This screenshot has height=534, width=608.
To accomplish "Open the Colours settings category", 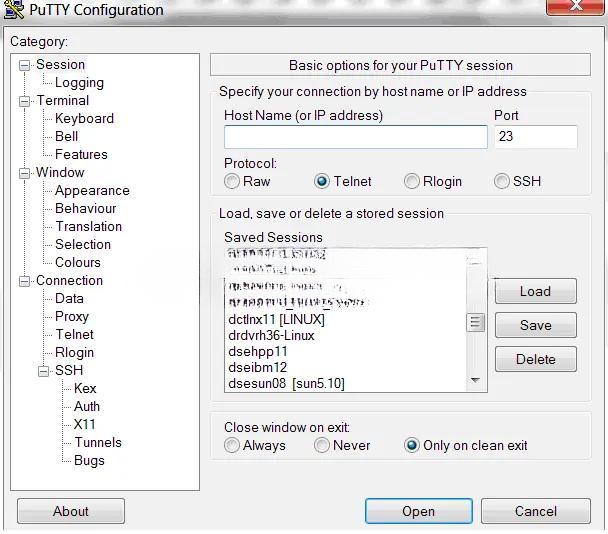I will (78, 262).
